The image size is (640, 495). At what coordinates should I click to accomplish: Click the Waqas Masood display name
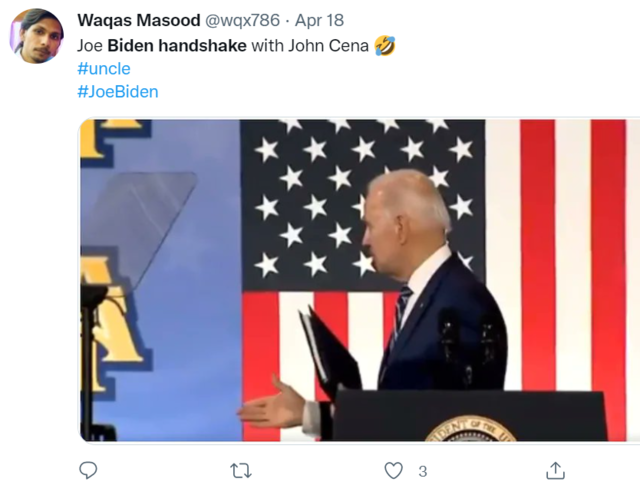pos(139,20)
